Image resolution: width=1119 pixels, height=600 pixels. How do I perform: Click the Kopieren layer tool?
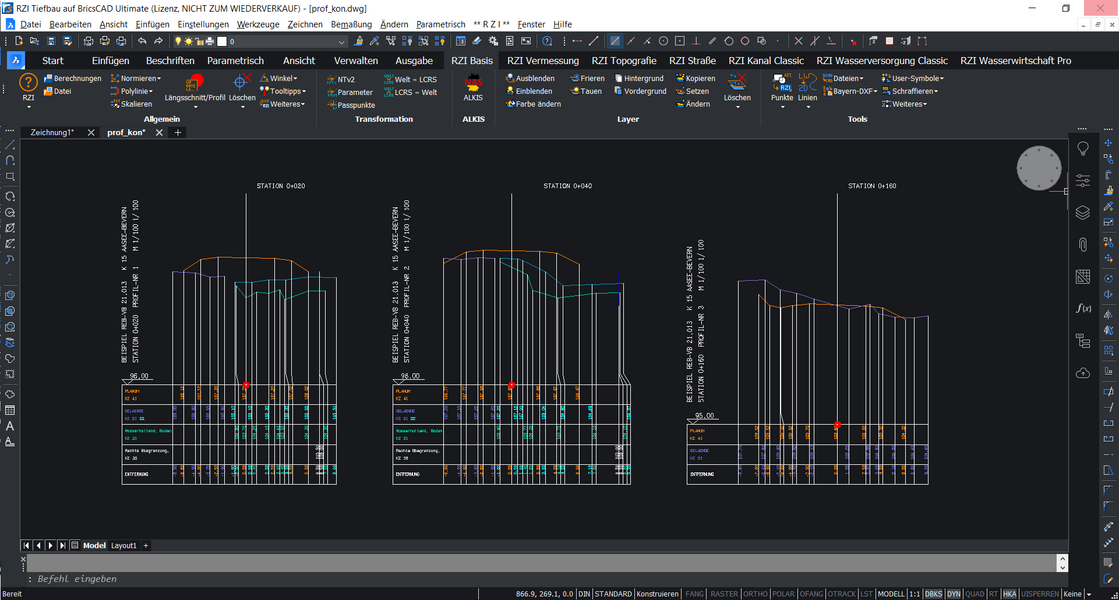click(695, 78)
